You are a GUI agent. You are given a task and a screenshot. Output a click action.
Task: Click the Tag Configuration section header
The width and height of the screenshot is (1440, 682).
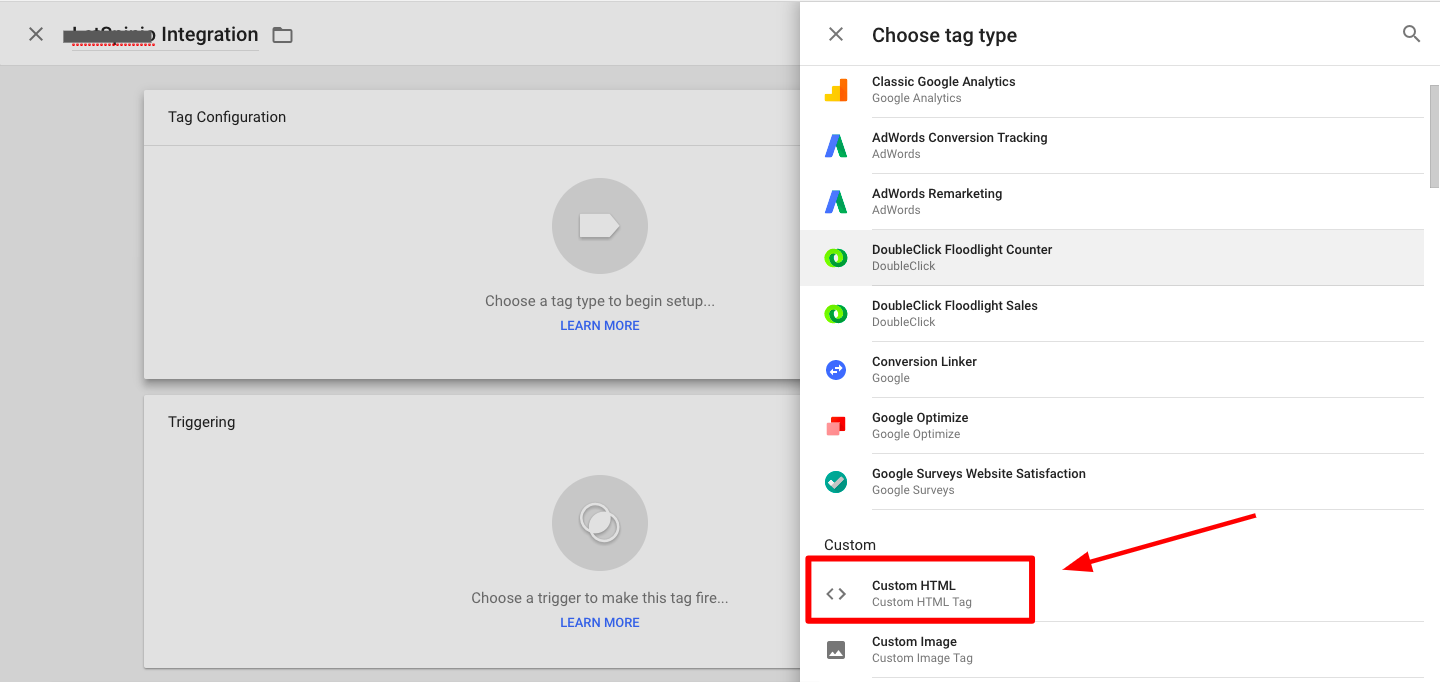(x=227, y=117)
